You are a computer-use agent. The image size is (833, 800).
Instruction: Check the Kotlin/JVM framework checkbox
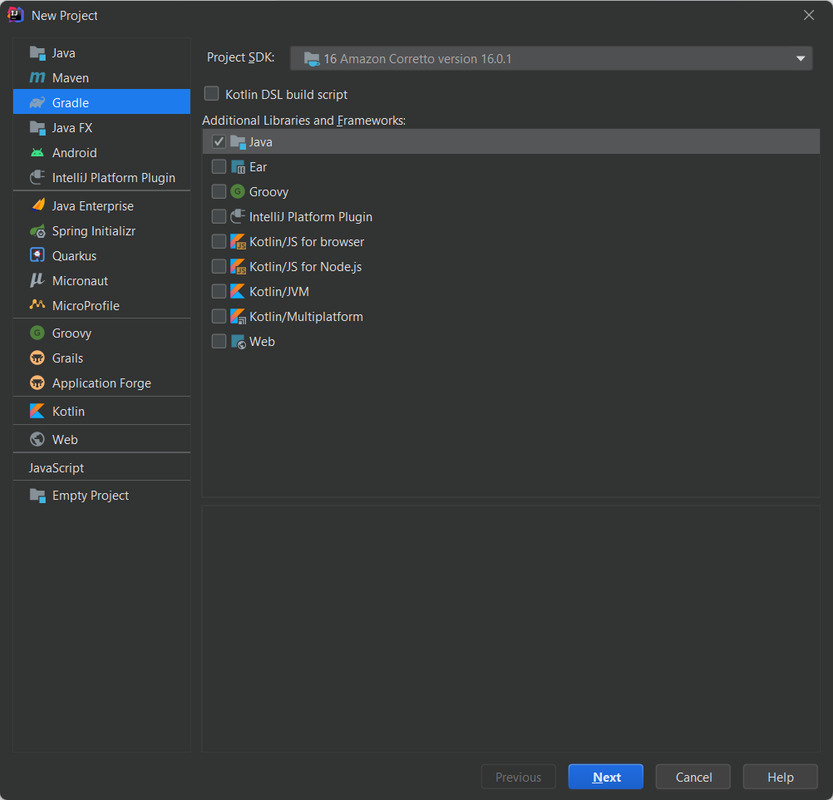218,291
